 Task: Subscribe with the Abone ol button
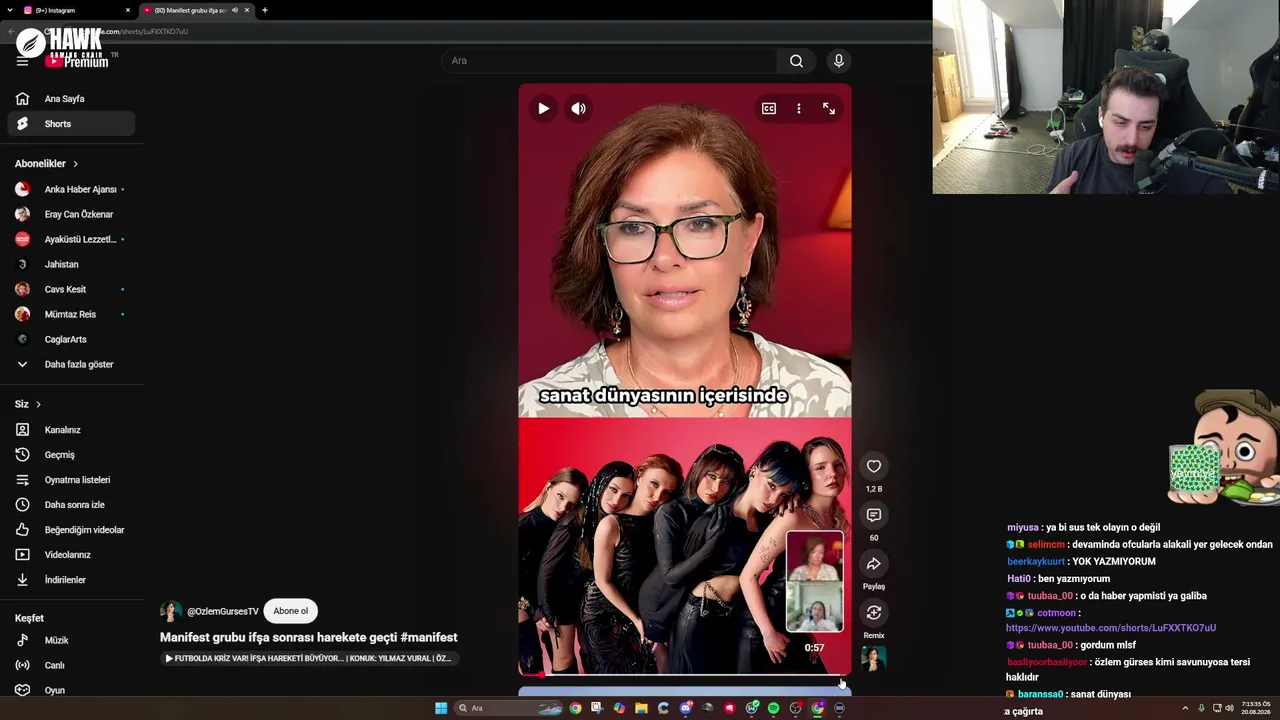[291, 611]
